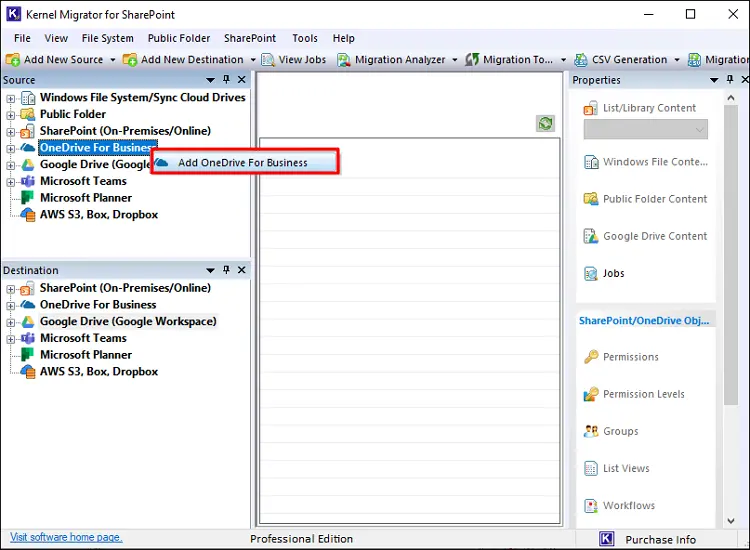Open the Public Folder menu

[x=179, y=38]
